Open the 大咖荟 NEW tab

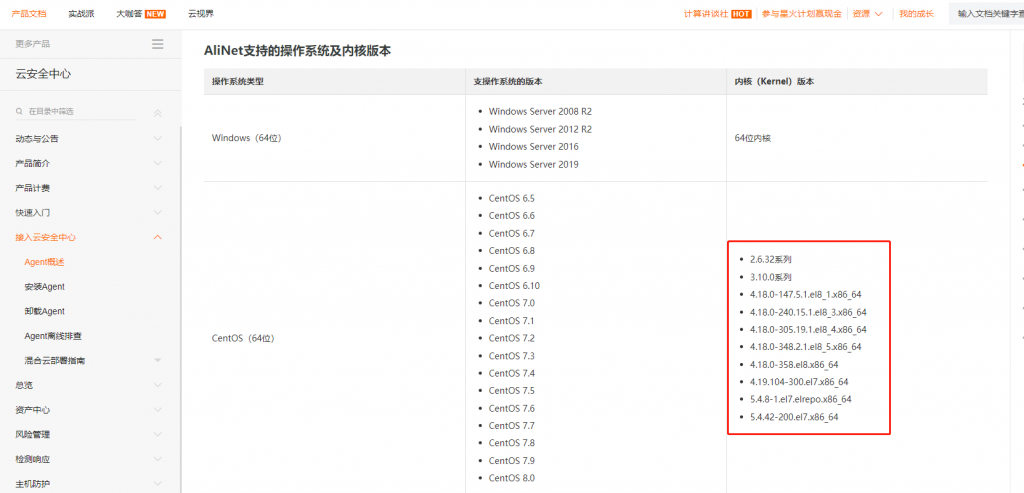[140, 14]
